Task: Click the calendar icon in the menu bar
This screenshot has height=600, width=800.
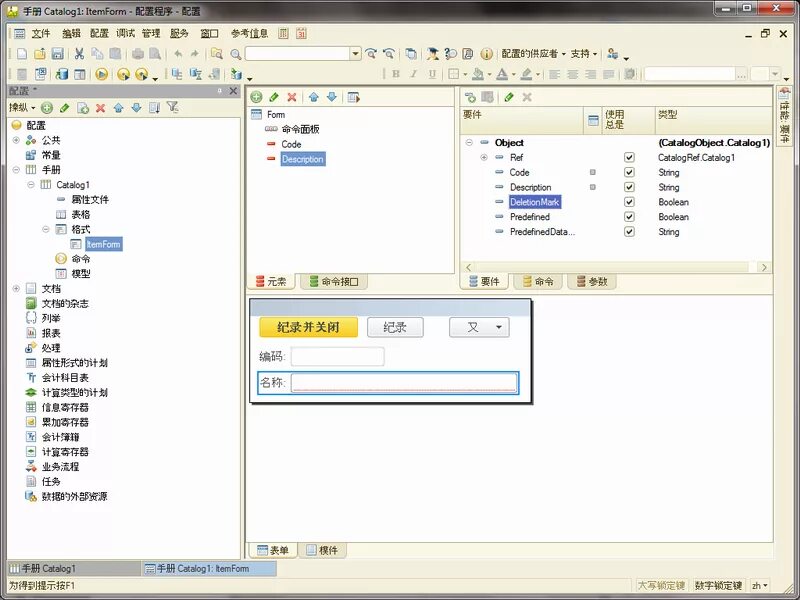Action: pyautogui.click(x=301, y=34)
